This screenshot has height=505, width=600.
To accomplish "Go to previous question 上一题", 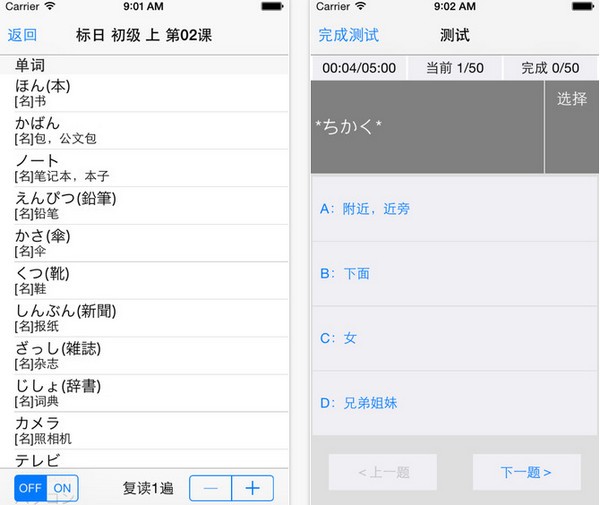I will tap(383, 472).
